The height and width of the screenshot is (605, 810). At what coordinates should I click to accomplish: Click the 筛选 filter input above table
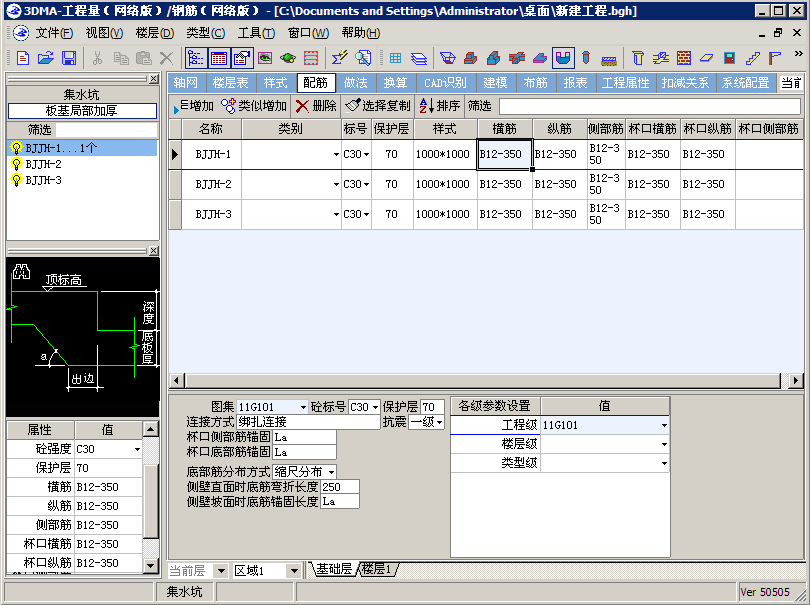click(649, 106)
